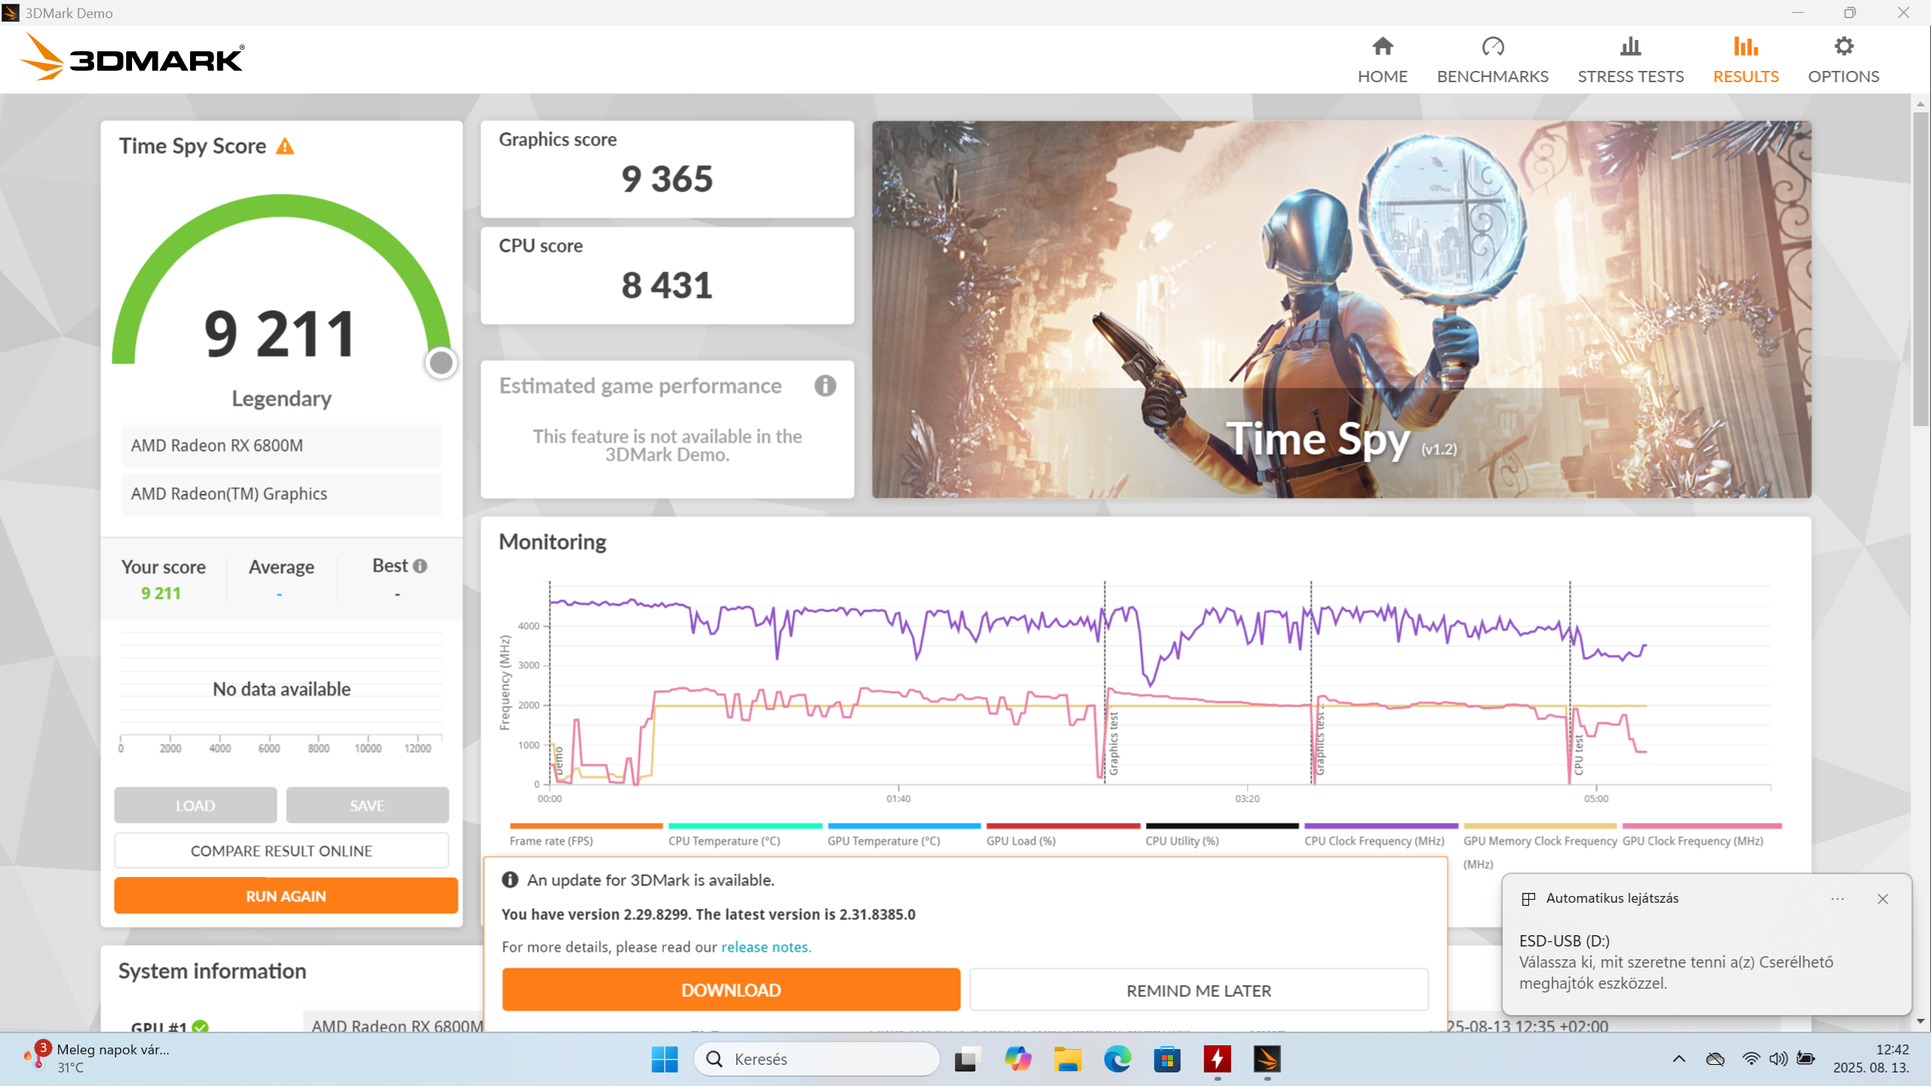Toggle the GPU Load (%) legend series
The image size is (1931, 1086).
click(1021, 841)
